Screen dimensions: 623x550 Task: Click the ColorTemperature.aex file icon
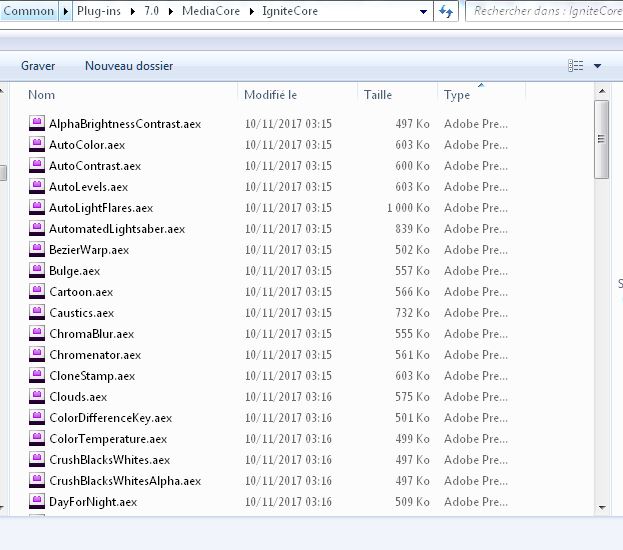coord(37,439)
